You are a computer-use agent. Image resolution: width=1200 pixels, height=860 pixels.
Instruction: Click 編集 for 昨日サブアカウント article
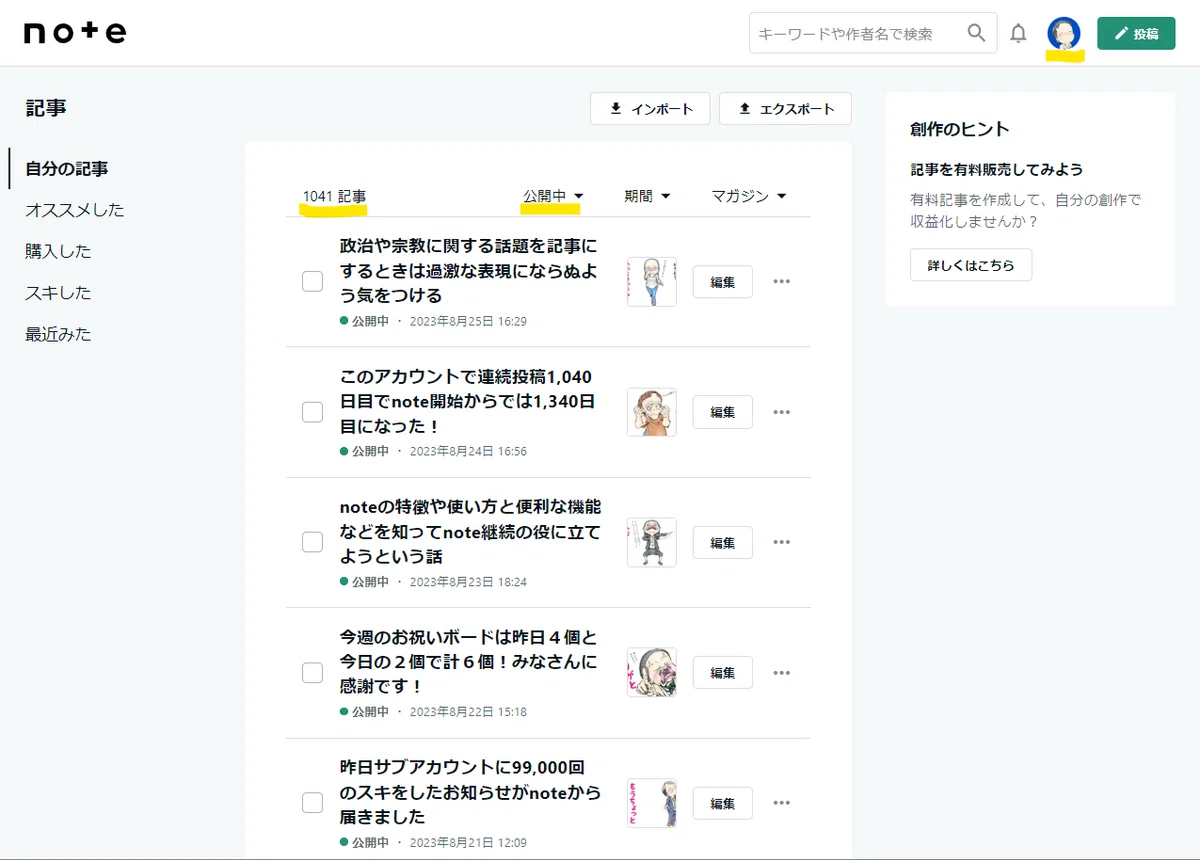click(723, 803)
